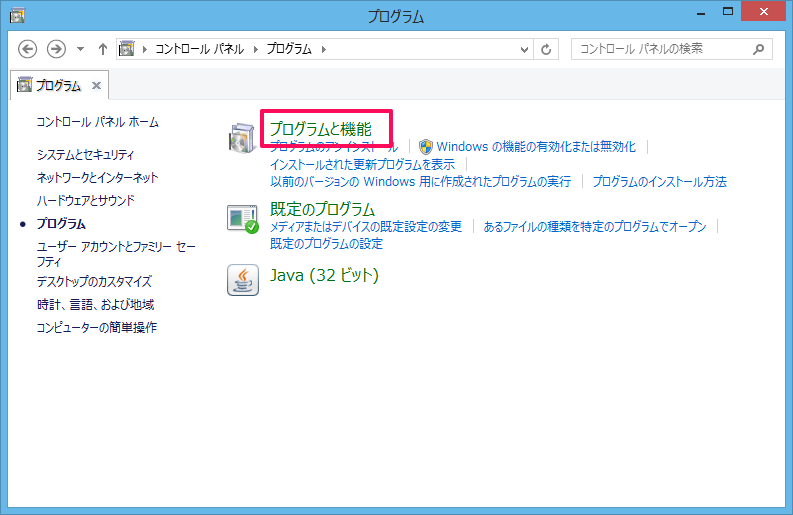Open ネットワークとインターネット in sidebar

pyautogui.click(x=97, y=178)
